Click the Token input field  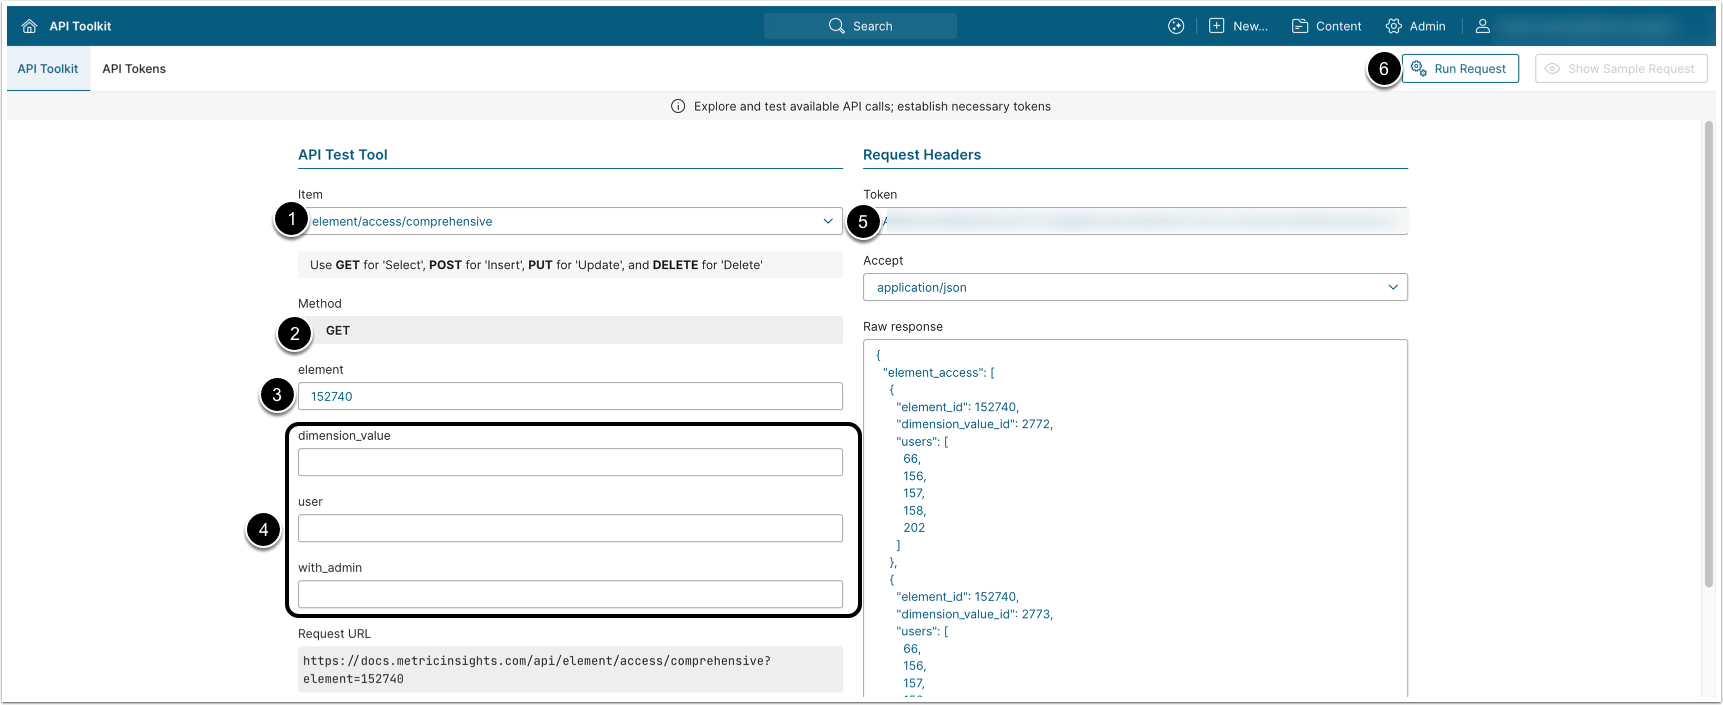[1140, 221]
